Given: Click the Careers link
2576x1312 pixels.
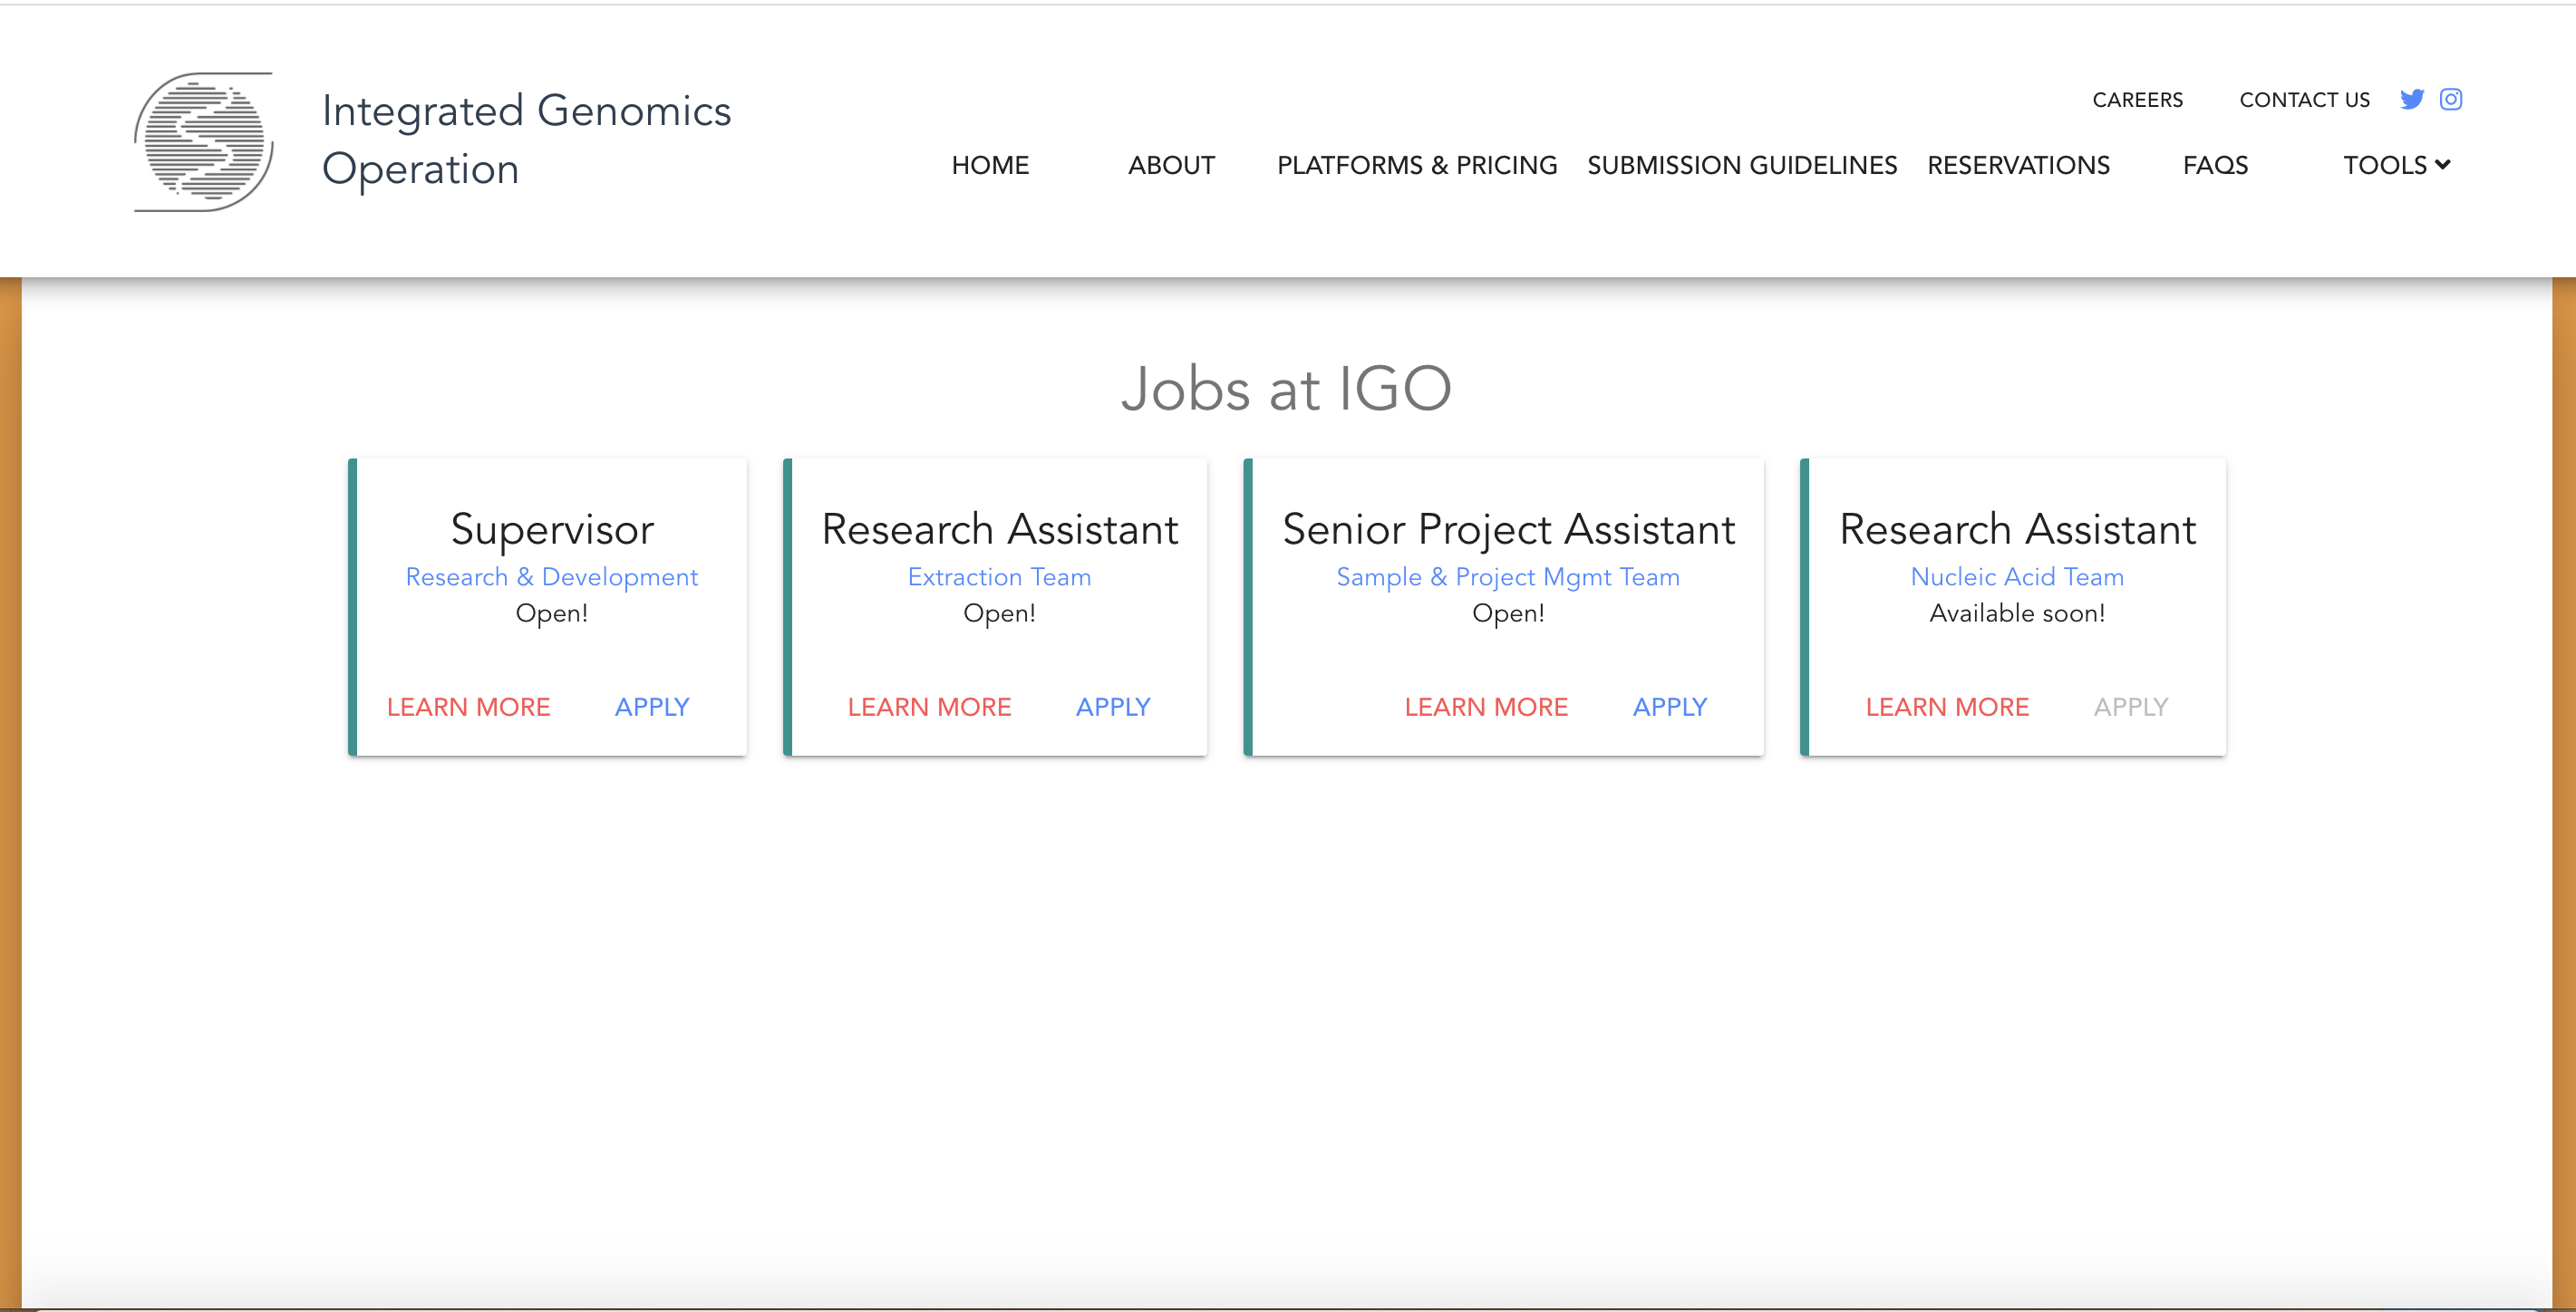Looking at the screenshot, I should 2137,100.
